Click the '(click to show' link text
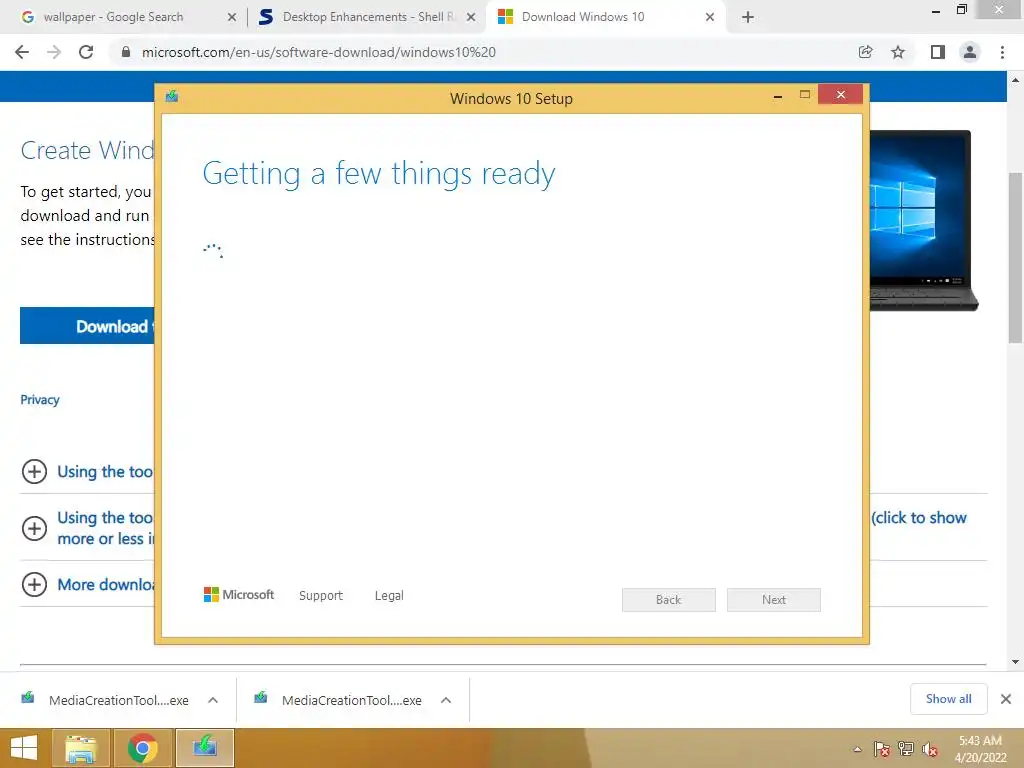Viewport: 1024px width, 768px height. point(919,518)
